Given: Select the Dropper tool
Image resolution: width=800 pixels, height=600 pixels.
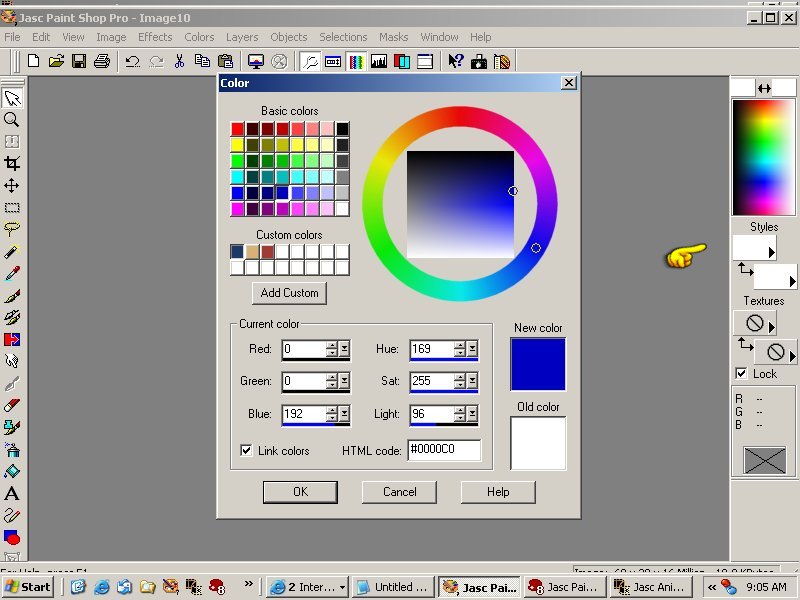Looking at the screenshot, I should pos(12,273).
